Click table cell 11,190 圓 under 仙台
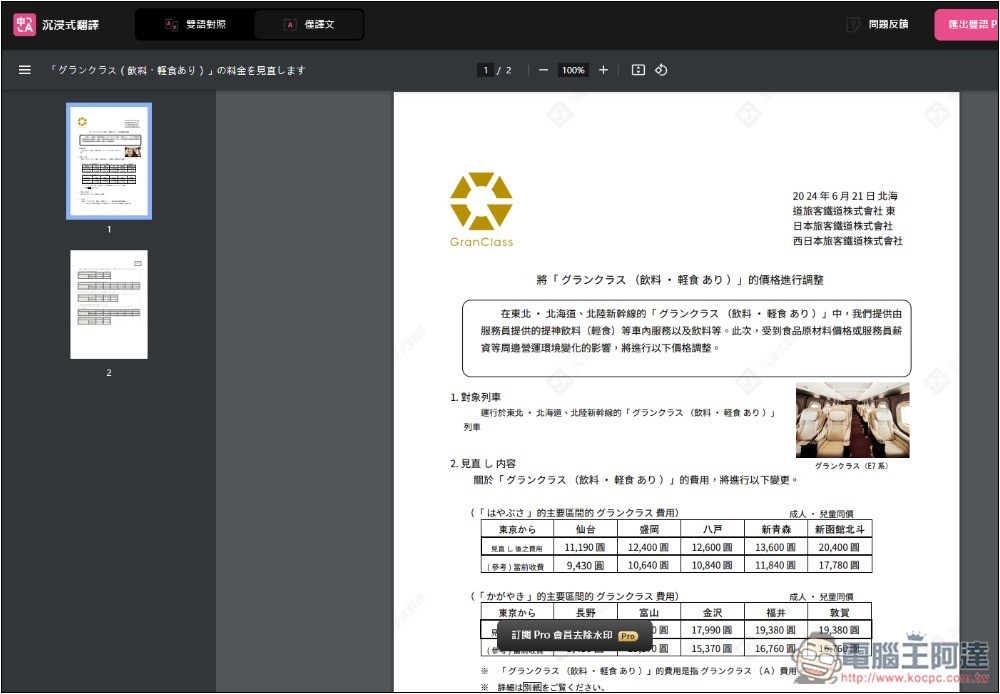The width and height of the screenshot is (1000, 694). tap(585, 547)
